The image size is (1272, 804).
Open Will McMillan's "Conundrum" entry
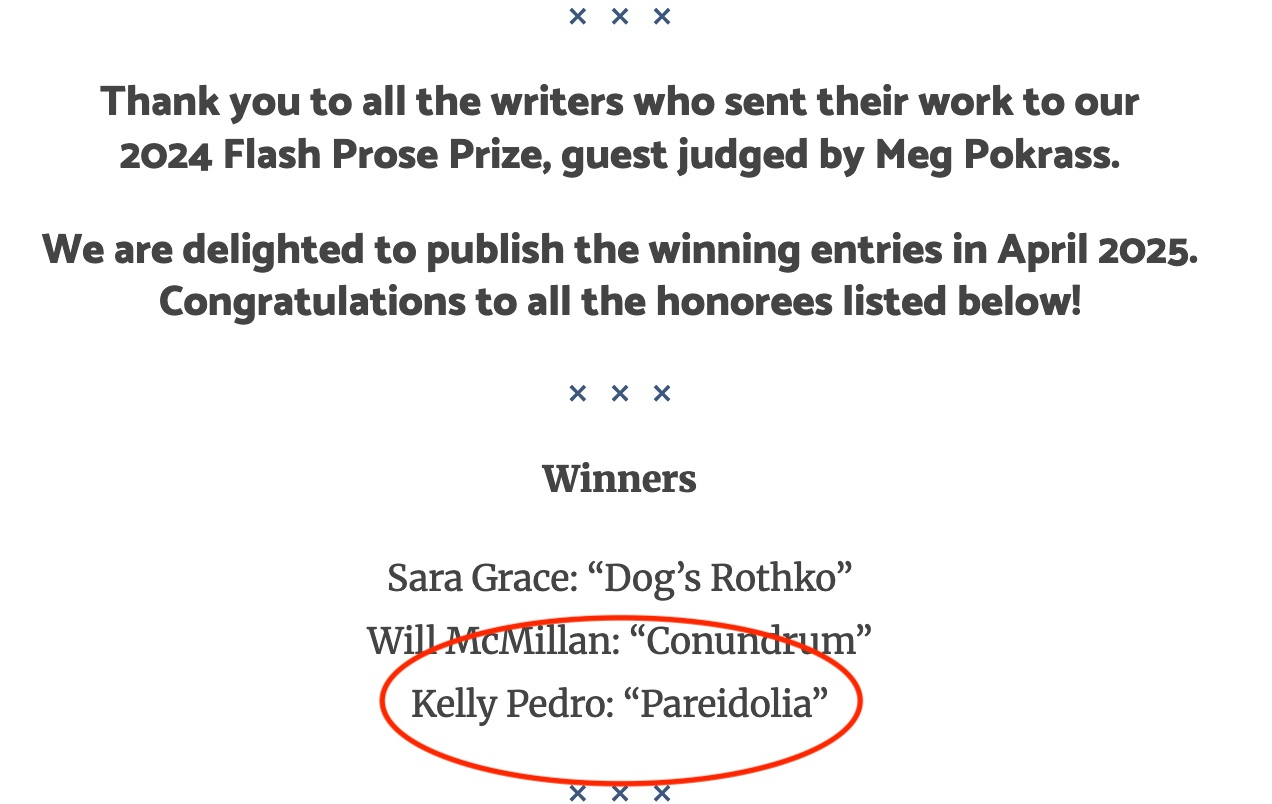pyautogui.click(x=619, y=640)
